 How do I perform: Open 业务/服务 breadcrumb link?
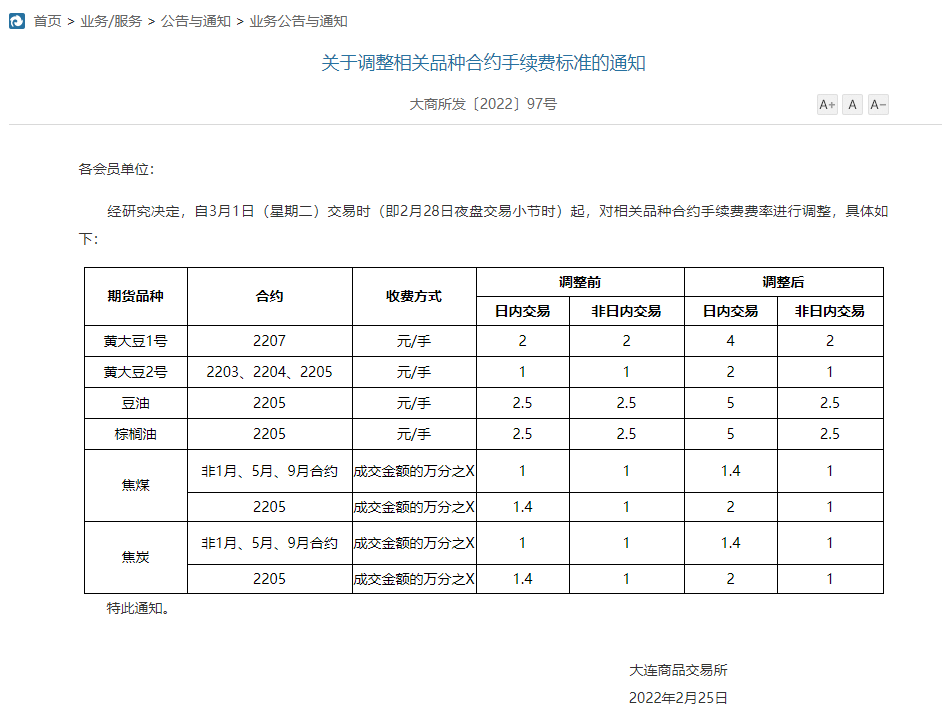(111, 21)
